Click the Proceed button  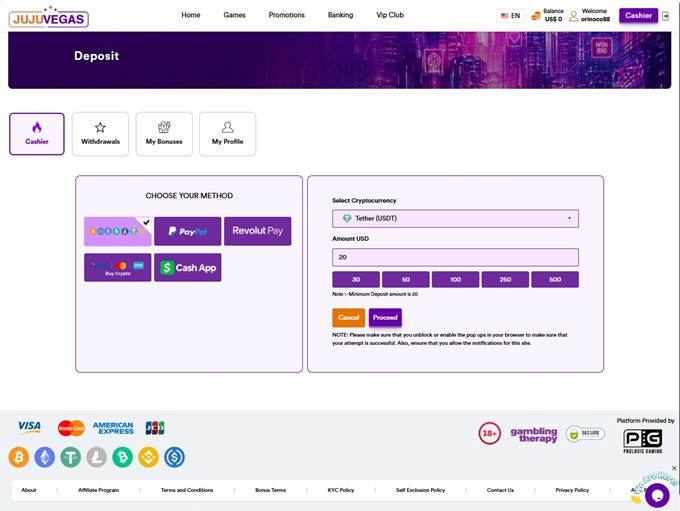pos(385,318)
